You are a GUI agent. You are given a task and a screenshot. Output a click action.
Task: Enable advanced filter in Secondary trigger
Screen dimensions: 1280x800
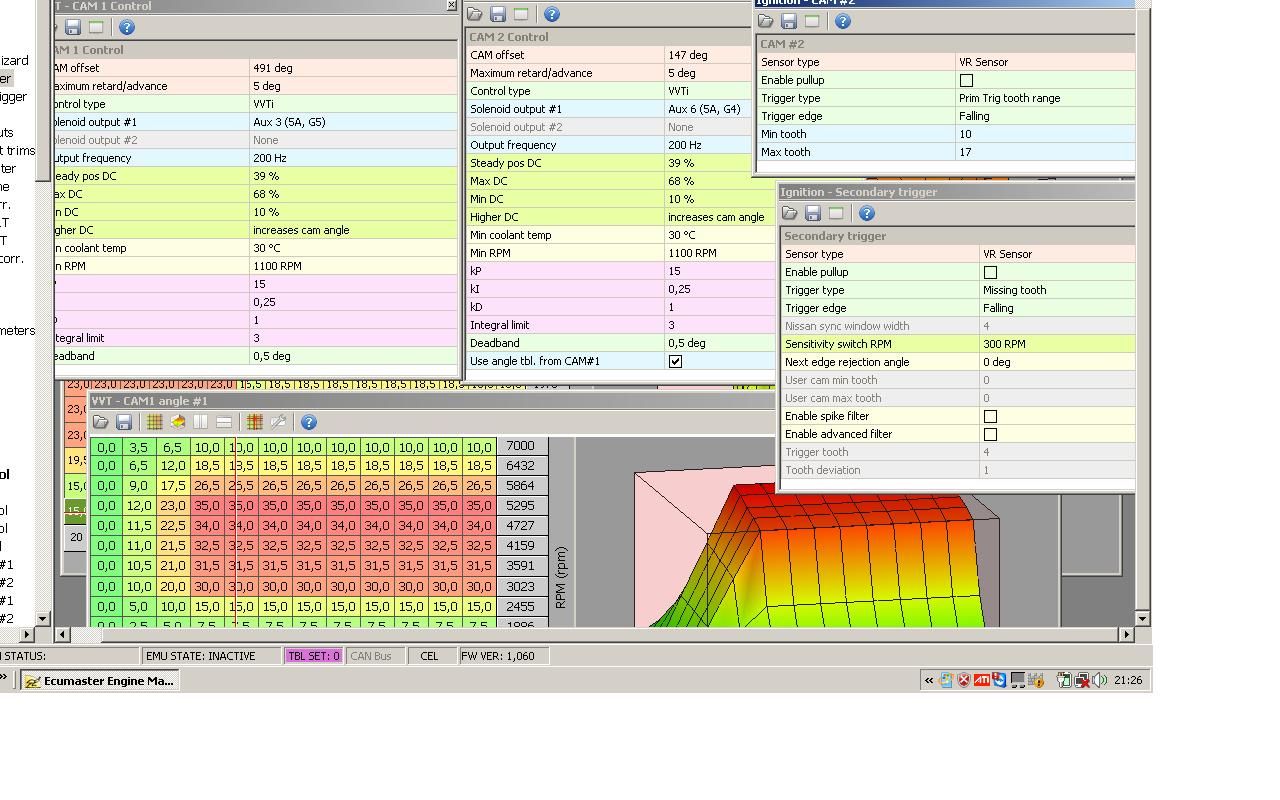pos(990,434)
